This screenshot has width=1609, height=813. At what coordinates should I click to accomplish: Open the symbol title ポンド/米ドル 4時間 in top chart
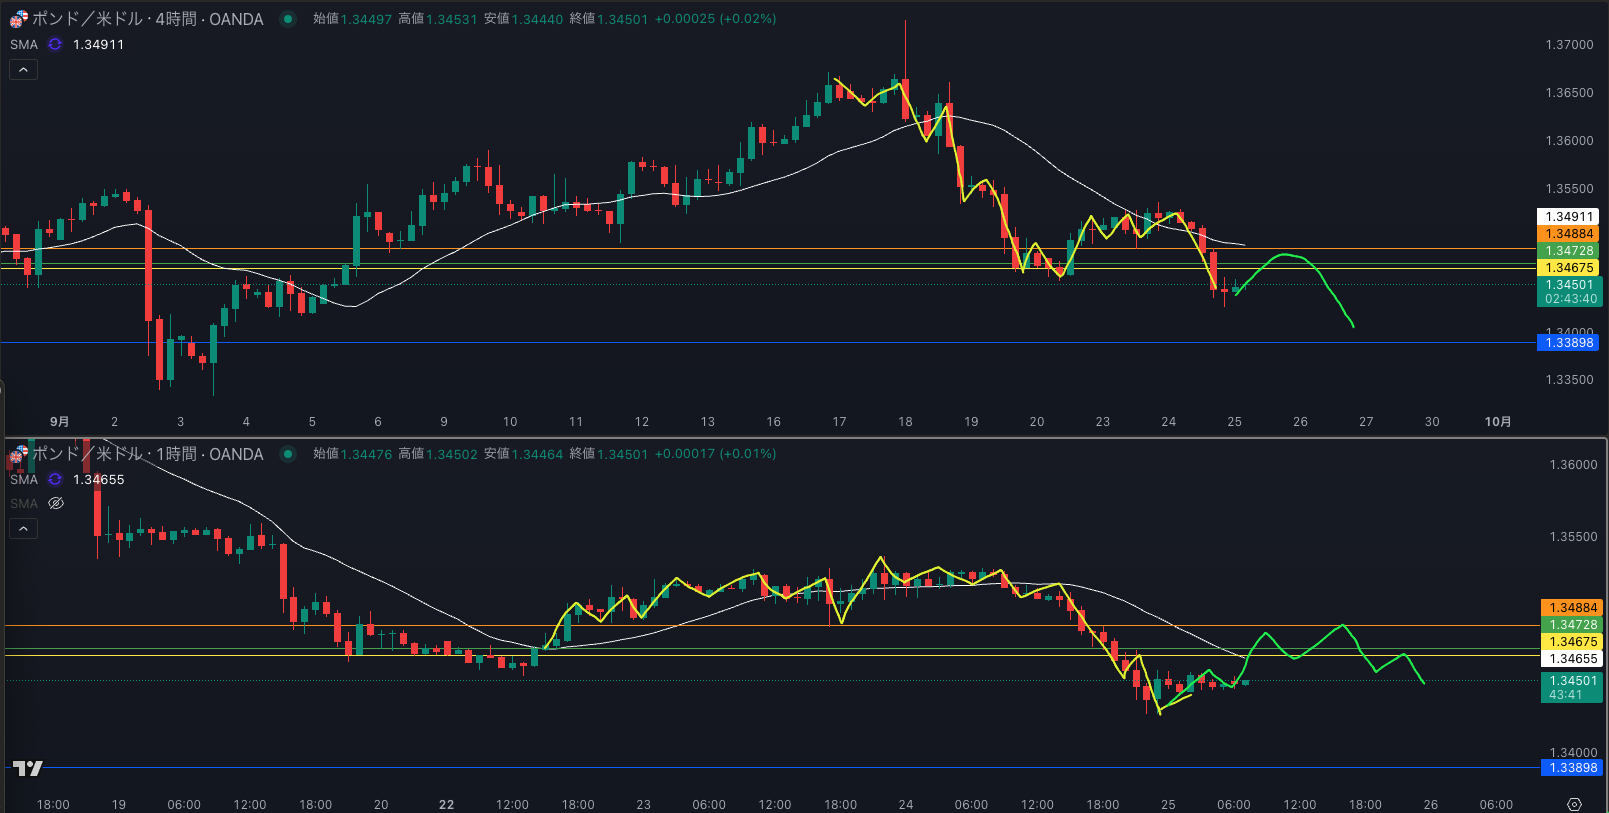click(x=148, y=19)
